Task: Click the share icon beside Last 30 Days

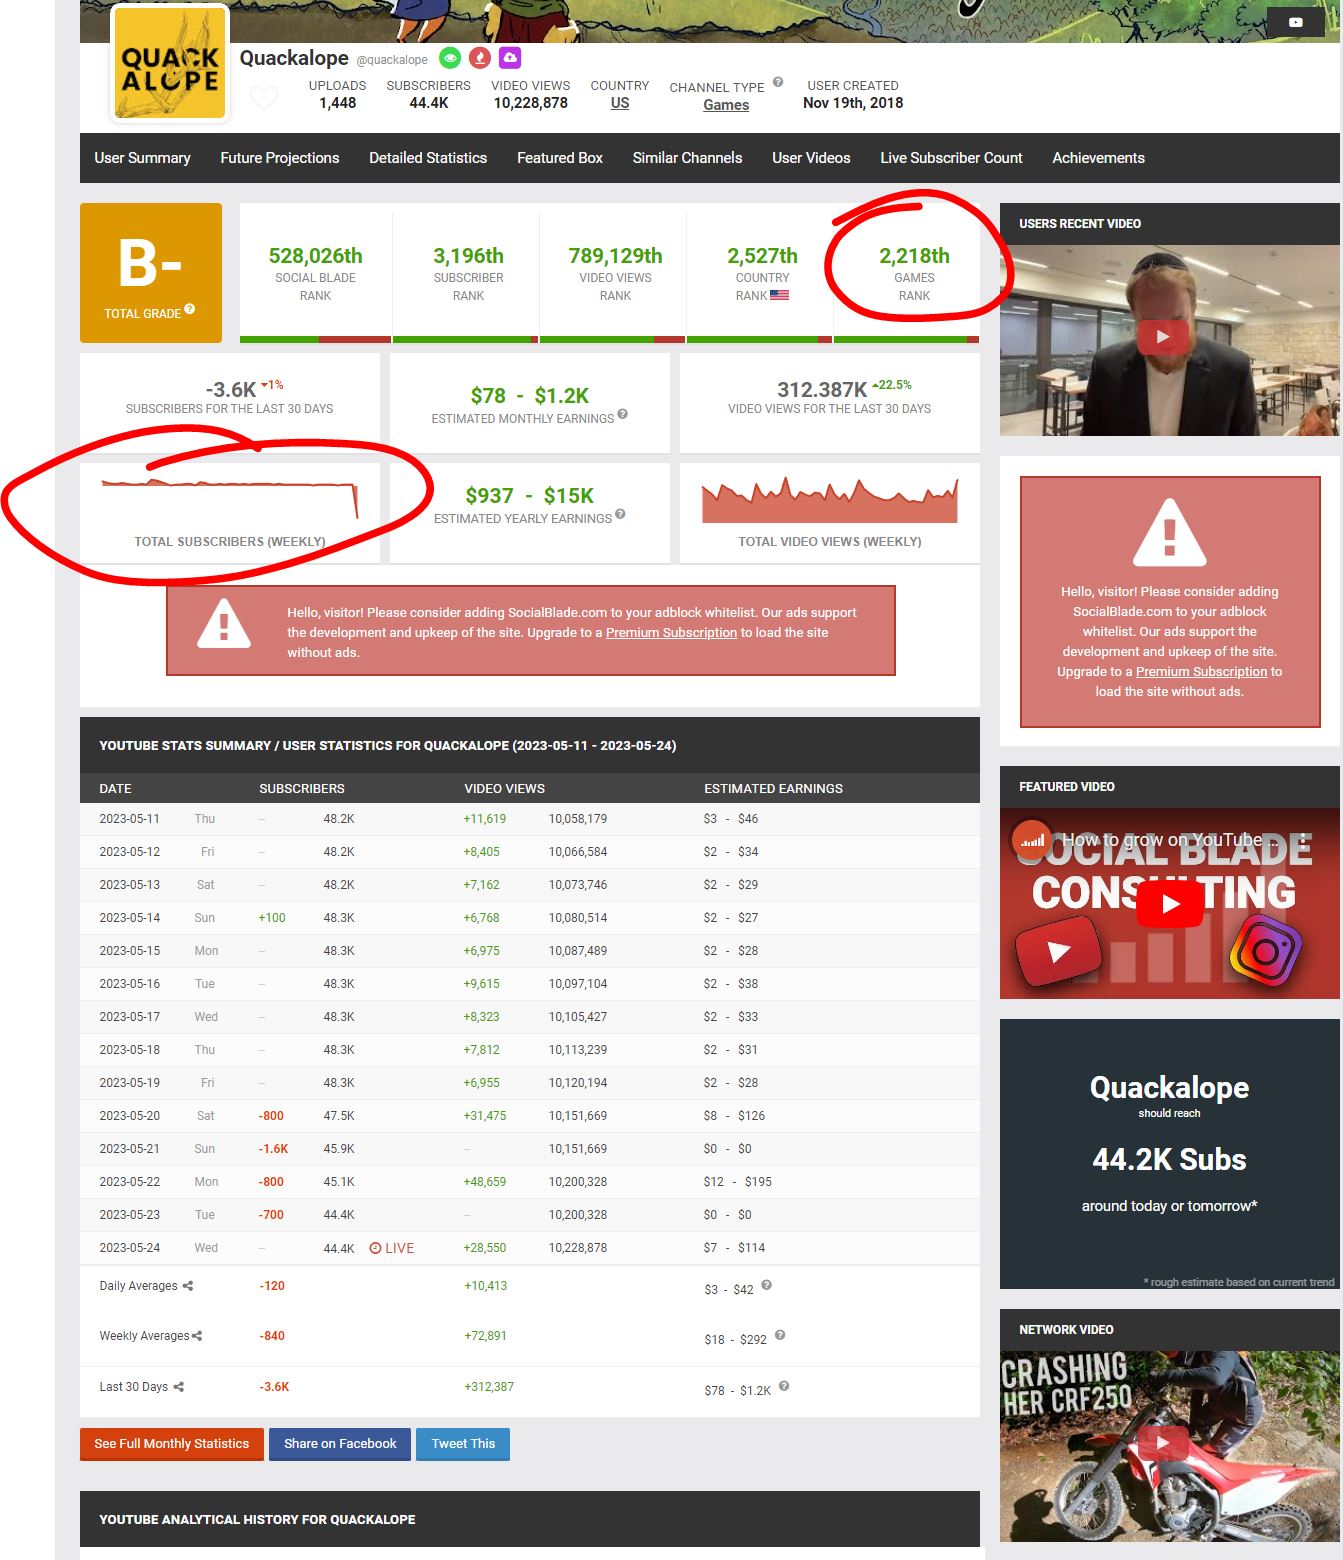Action: click(178, 1387)
